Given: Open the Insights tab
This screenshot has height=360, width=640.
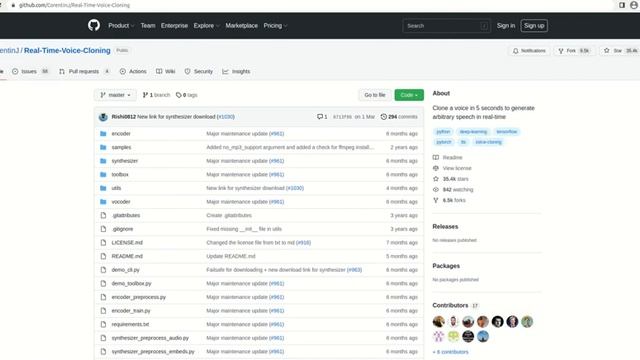Looking at the screenshot, I should point(236,71).
